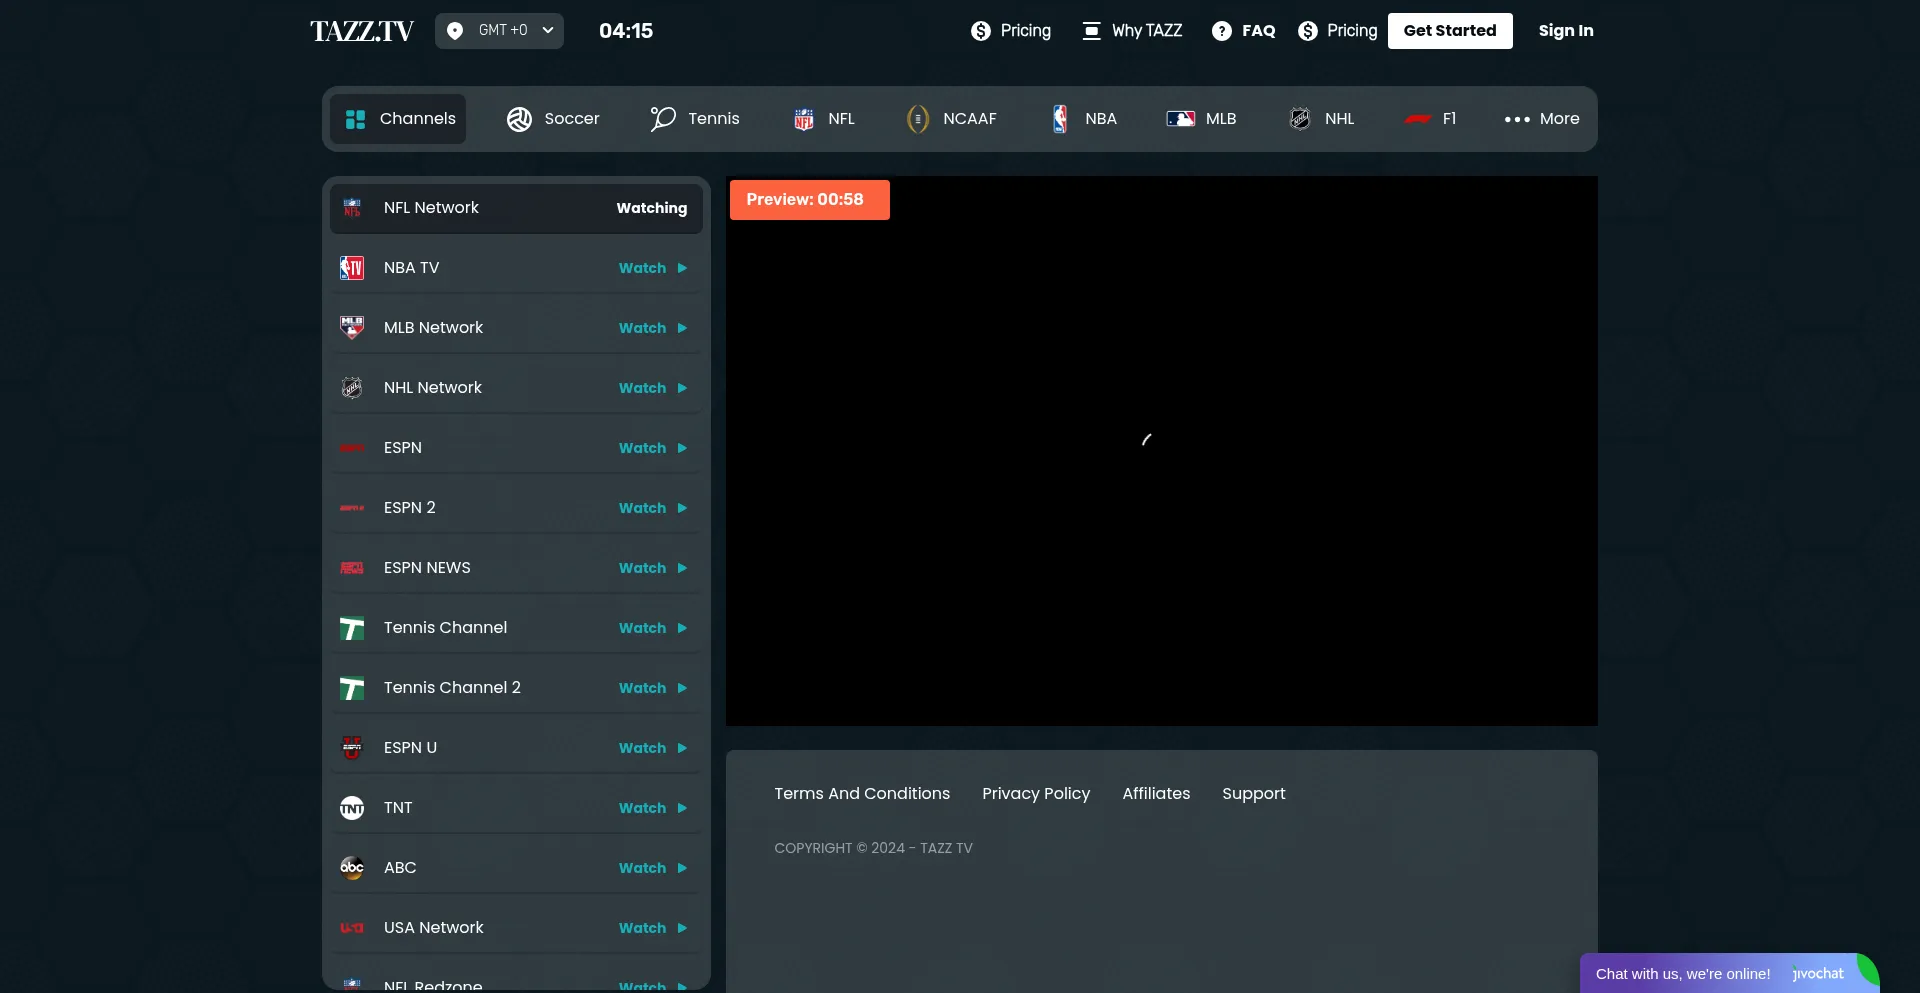1920x993 pixels.
Task: Open the NFL tab
Action: click(x=825, y=119)
